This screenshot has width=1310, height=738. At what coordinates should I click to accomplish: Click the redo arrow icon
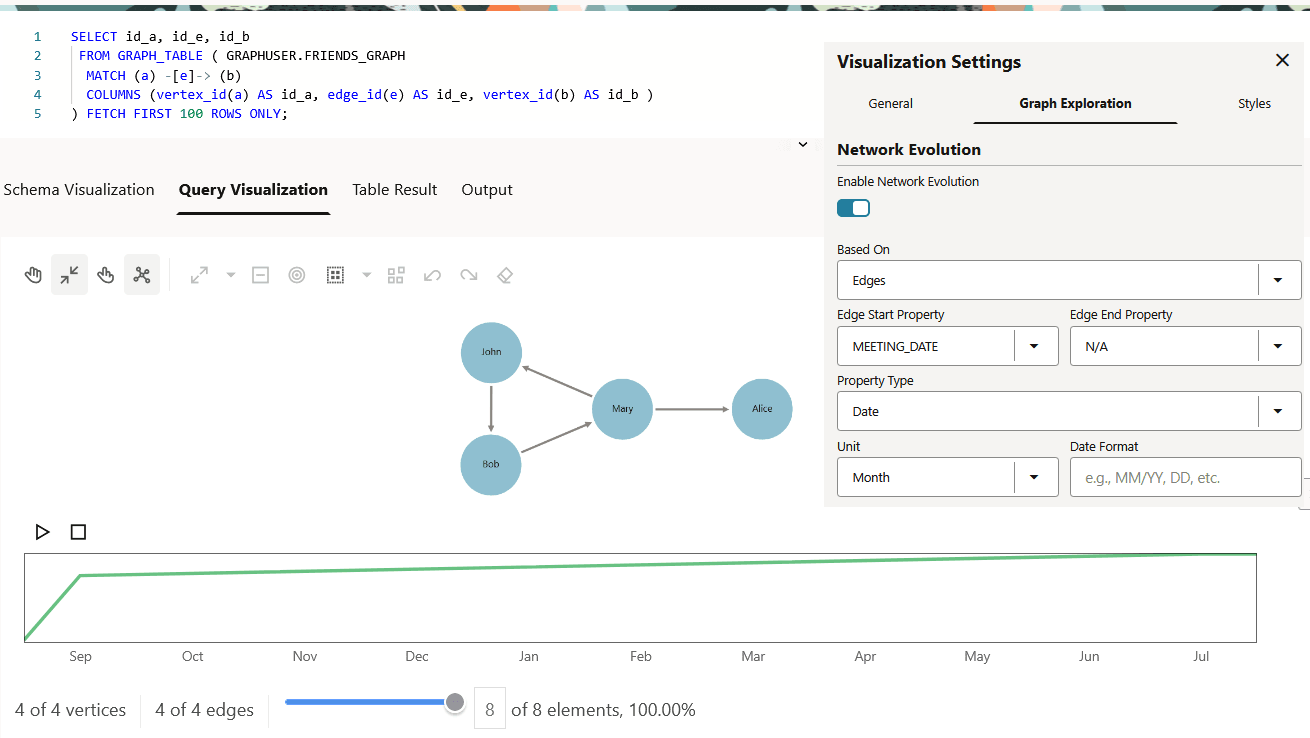click(468, 275)
